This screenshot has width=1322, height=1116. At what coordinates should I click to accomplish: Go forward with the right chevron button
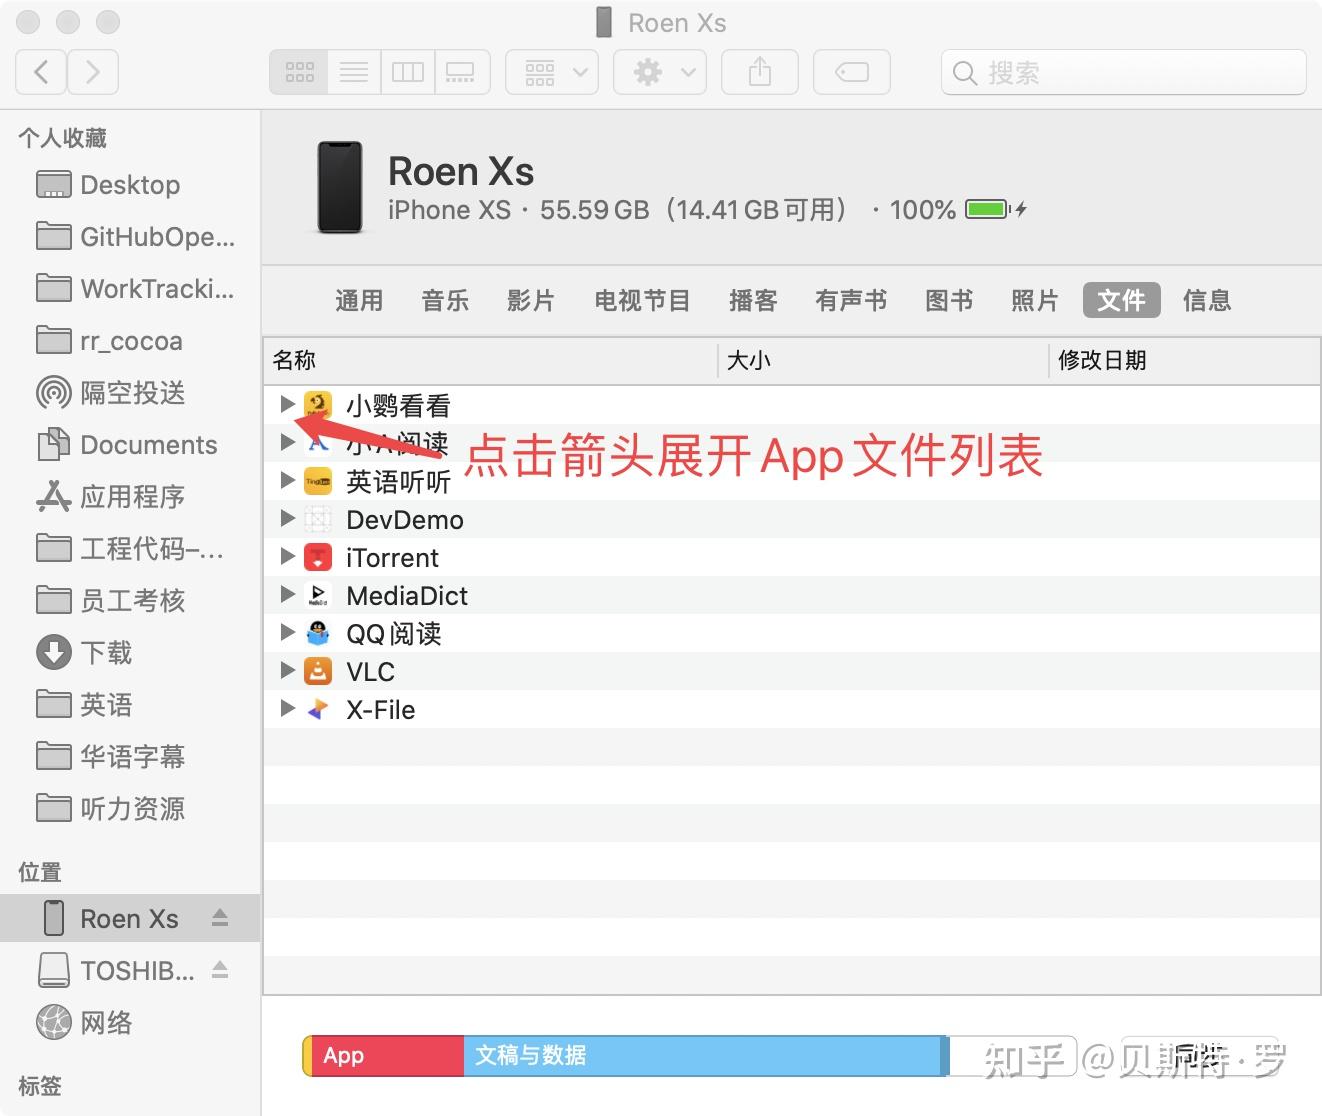[93, 72]
